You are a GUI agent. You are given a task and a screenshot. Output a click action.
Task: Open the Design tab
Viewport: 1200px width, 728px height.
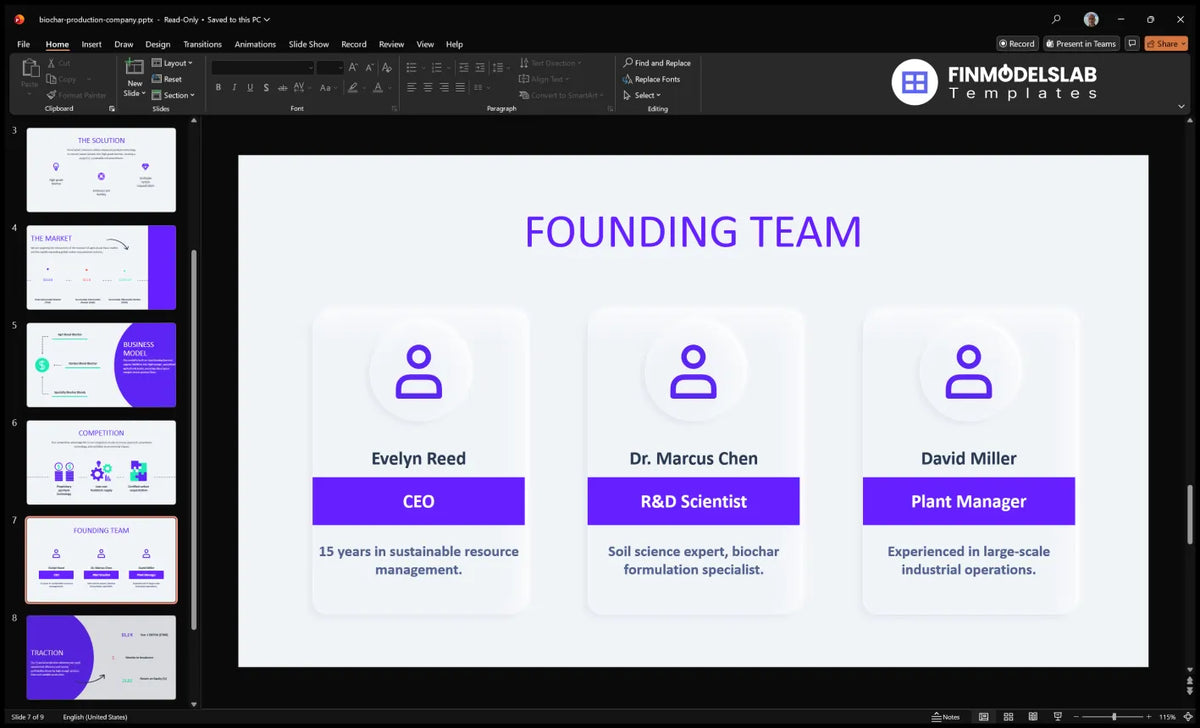coord(157,44)
